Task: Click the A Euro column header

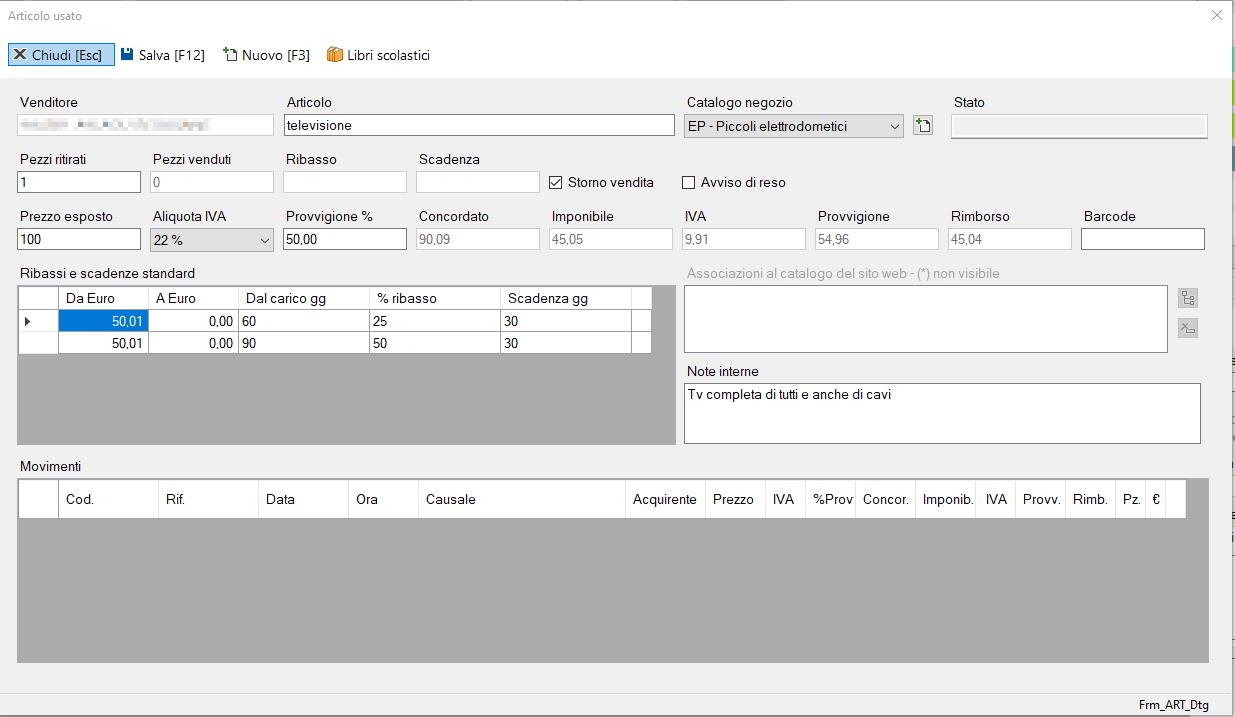Action: pyautogui.click(x=193, y=298)
